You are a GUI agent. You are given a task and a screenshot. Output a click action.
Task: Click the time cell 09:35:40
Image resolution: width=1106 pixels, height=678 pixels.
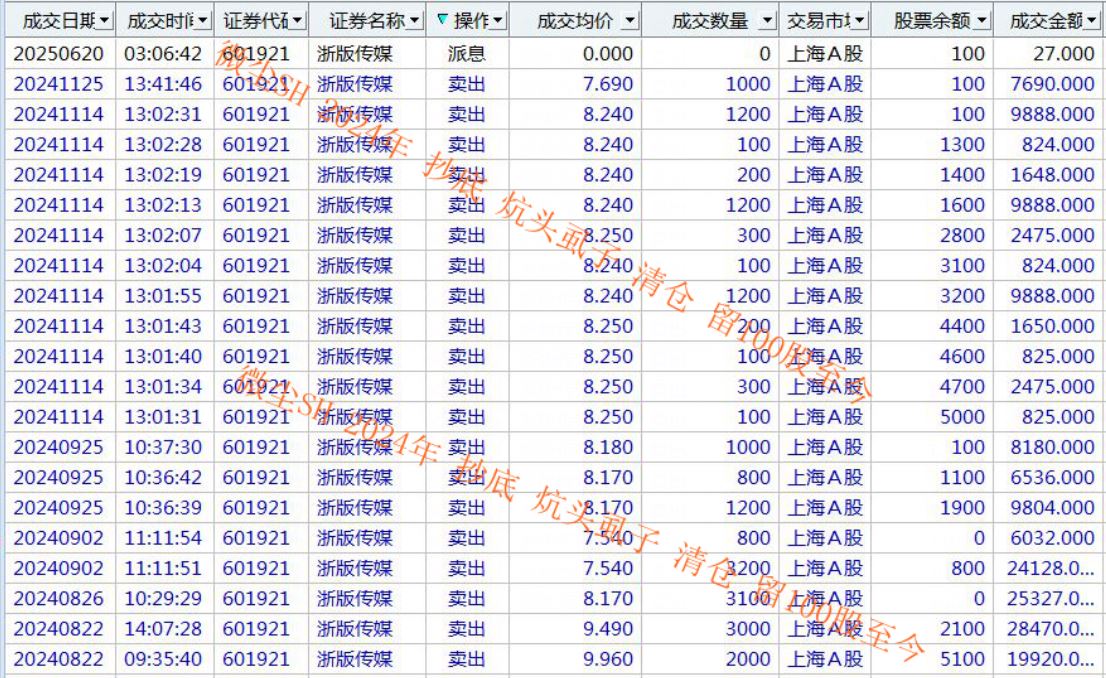(163, 659)
